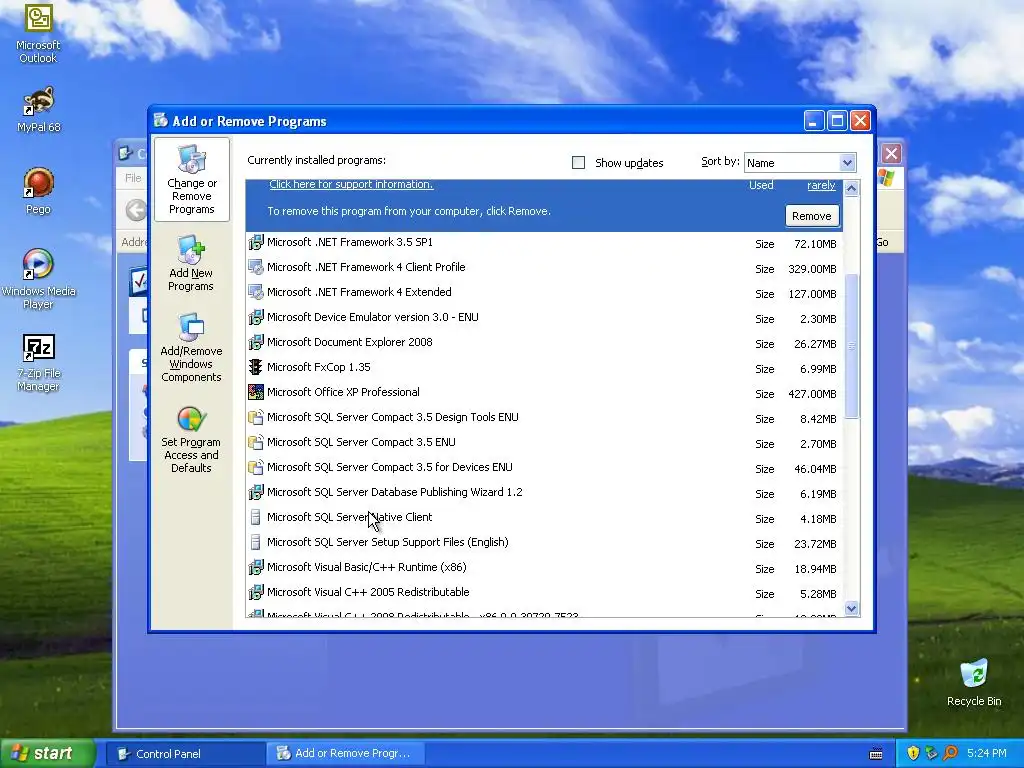Click the program list scroll up arrow
Screen dimensions: 1024x768
852,189
